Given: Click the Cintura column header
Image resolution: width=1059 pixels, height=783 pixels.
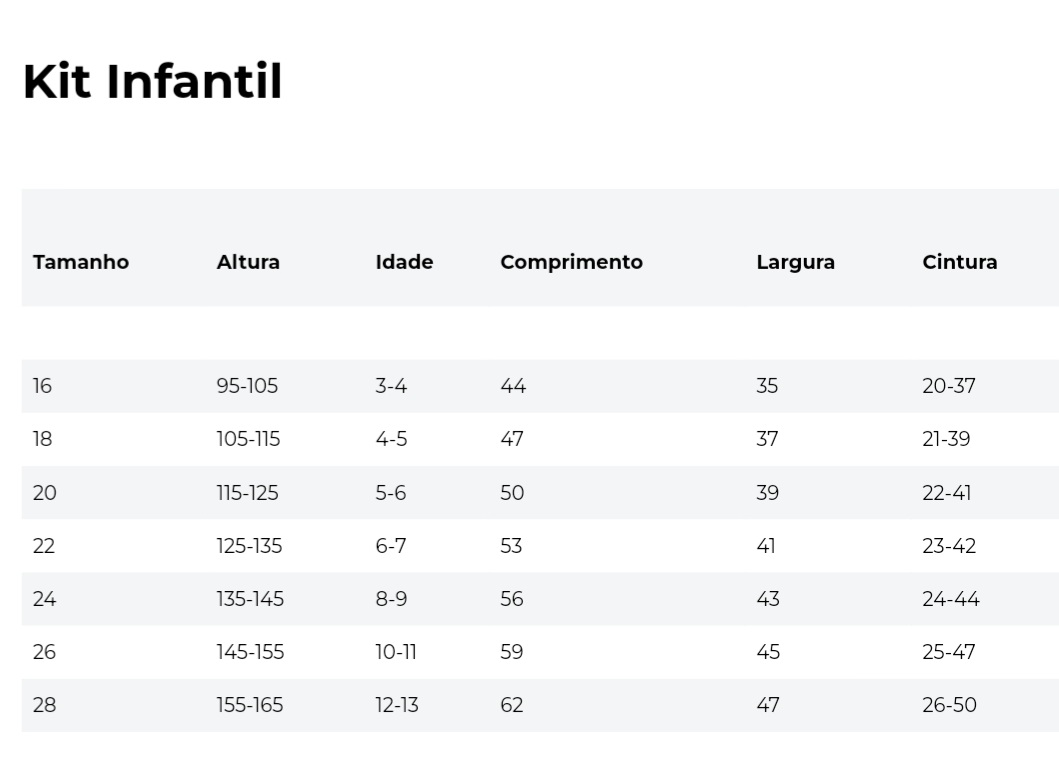Looking at the screenshot, I should [960, 262].
